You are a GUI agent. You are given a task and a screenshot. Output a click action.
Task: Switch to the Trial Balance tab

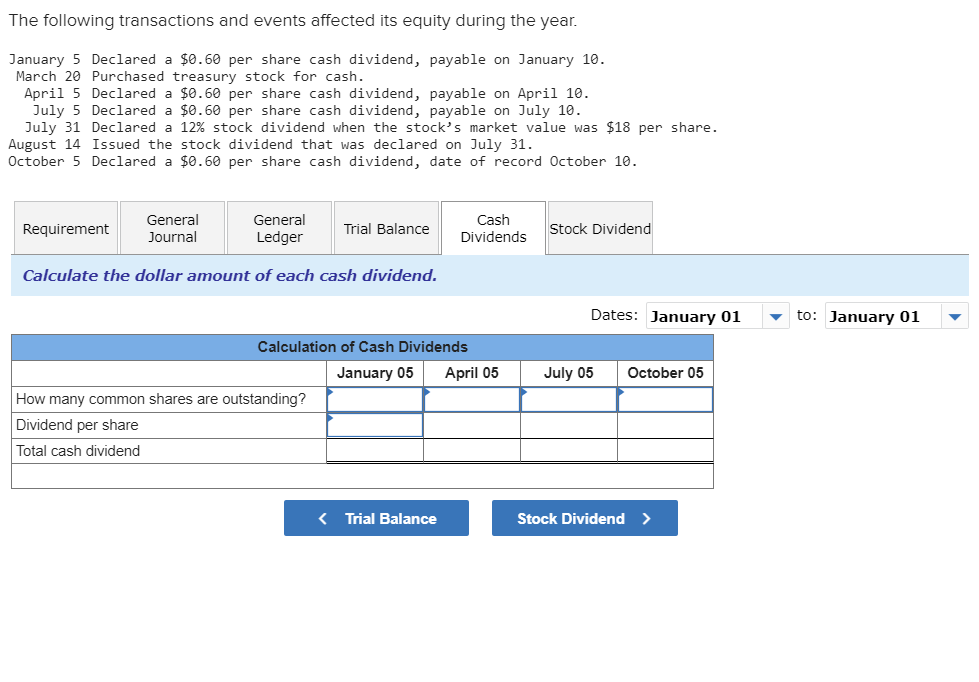[386, 228]
